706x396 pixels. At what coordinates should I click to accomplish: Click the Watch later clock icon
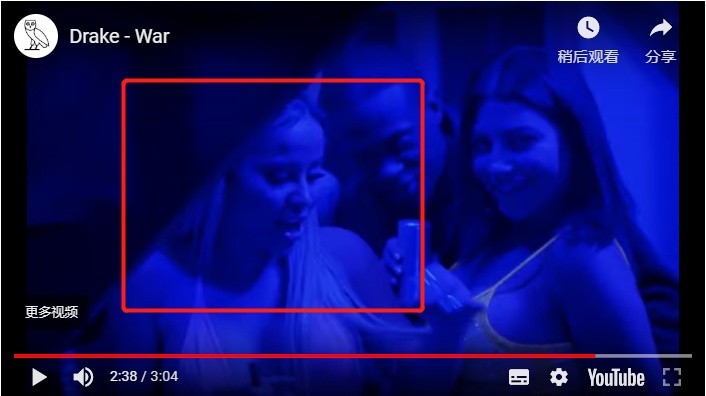point(588,27)
